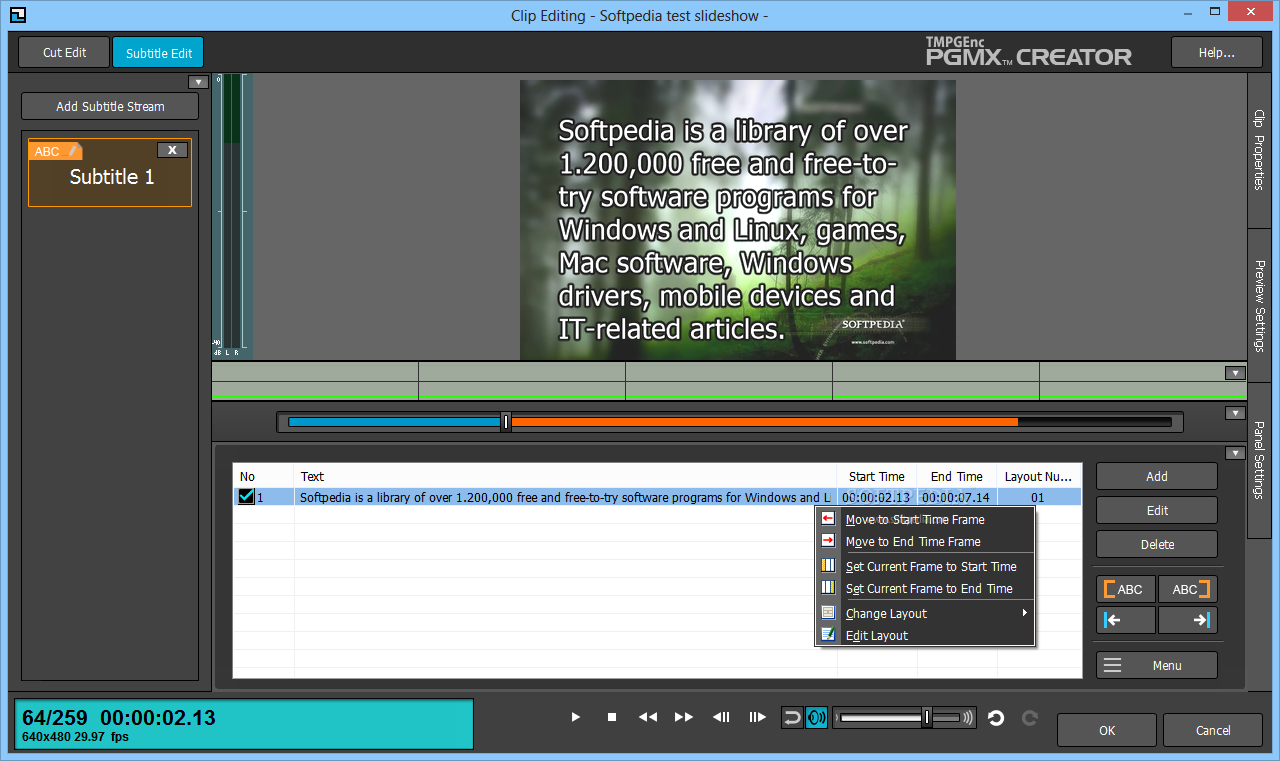Sort by the End Time column header
Image resolution: width=1280 pixels, height=761 pixels.
[x=957, y=476]
